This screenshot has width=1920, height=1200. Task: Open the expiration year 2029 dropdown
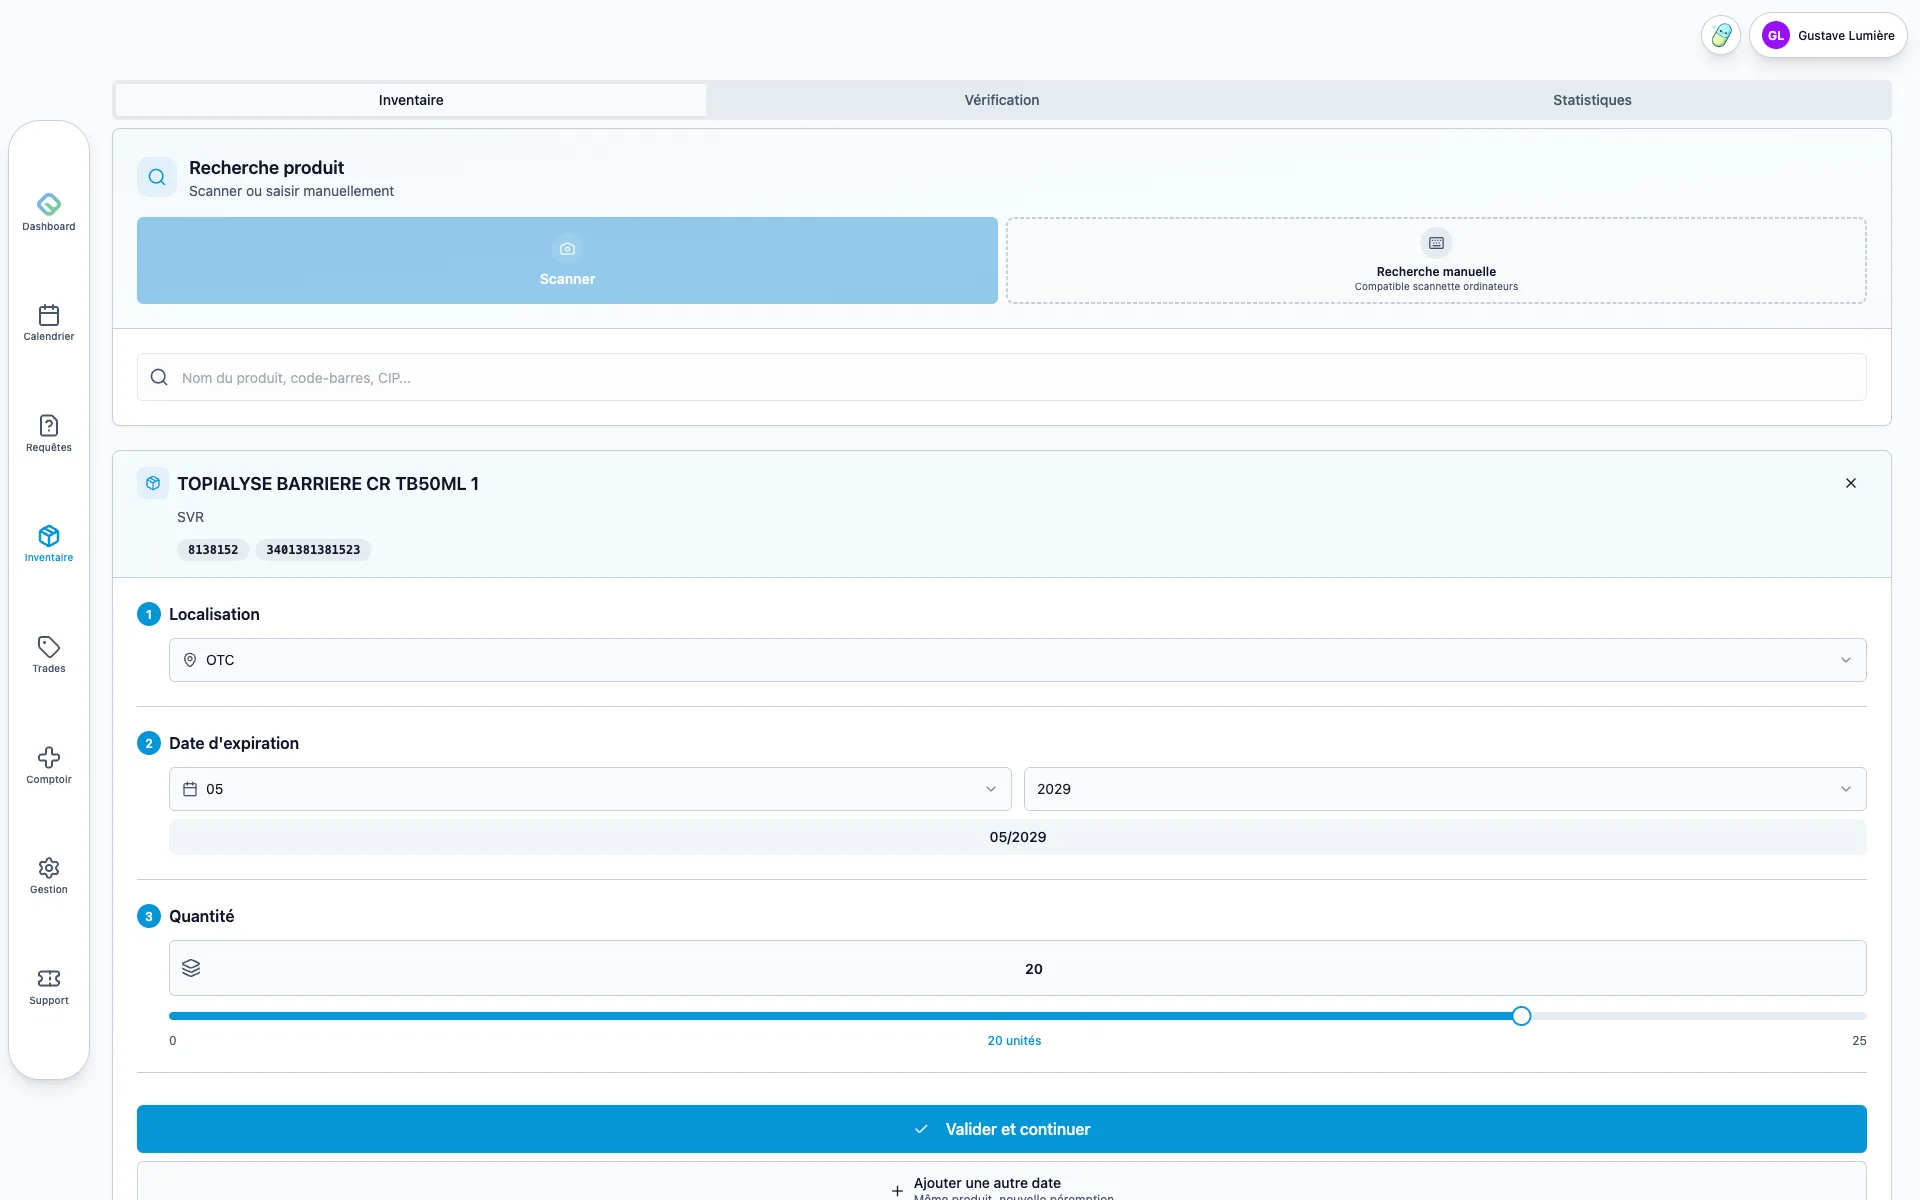pos(1444,789)
